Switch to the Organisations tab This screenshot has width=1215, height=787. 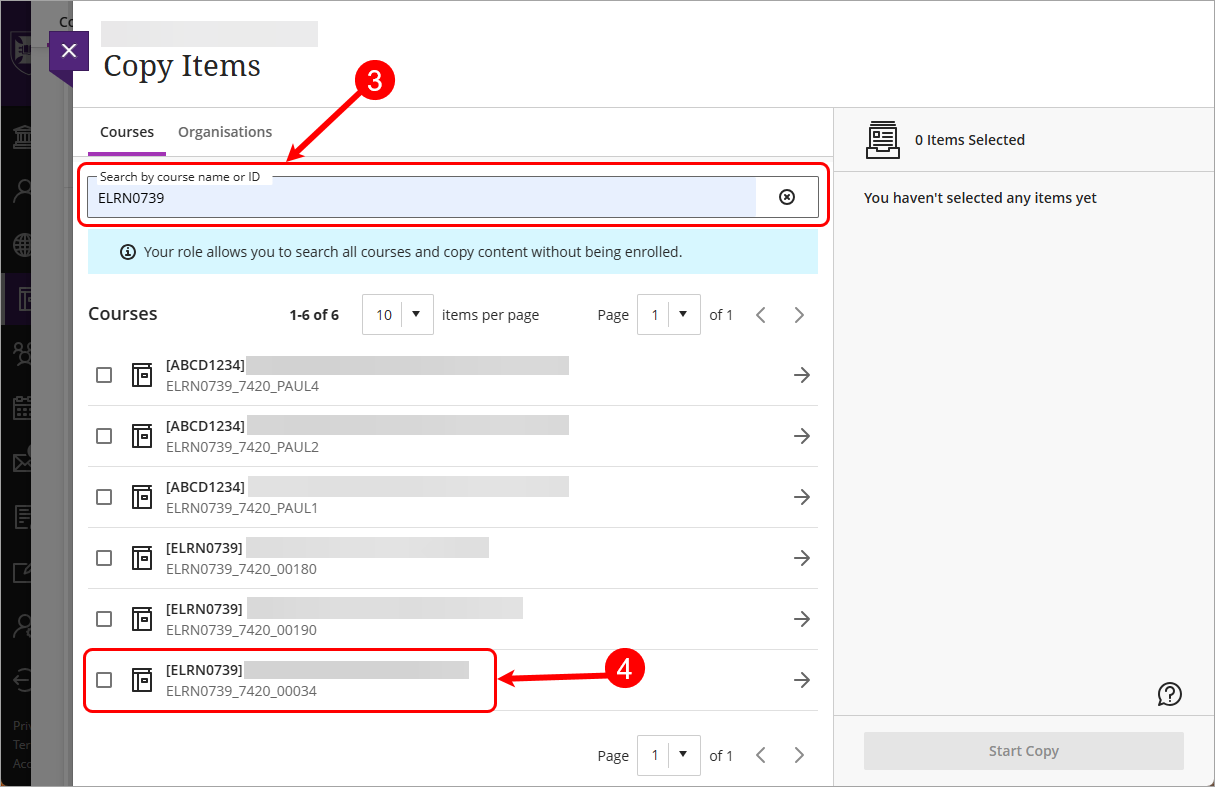(x=225, y=132)
